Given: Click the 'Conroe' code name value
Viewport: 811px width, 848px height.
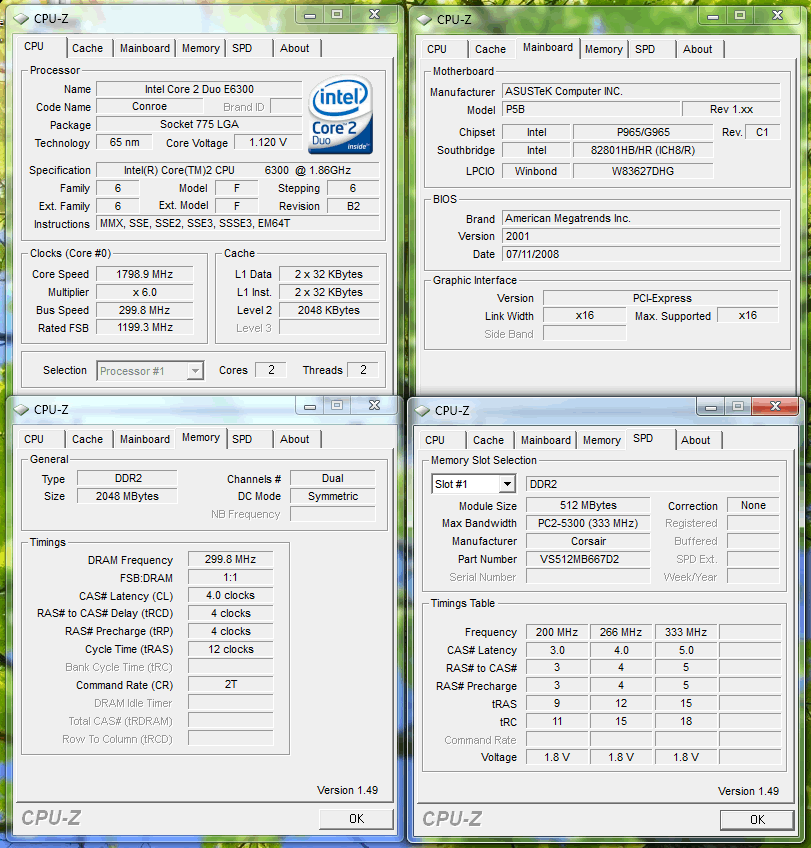Looking at the screenshot, I should [149, 107].
